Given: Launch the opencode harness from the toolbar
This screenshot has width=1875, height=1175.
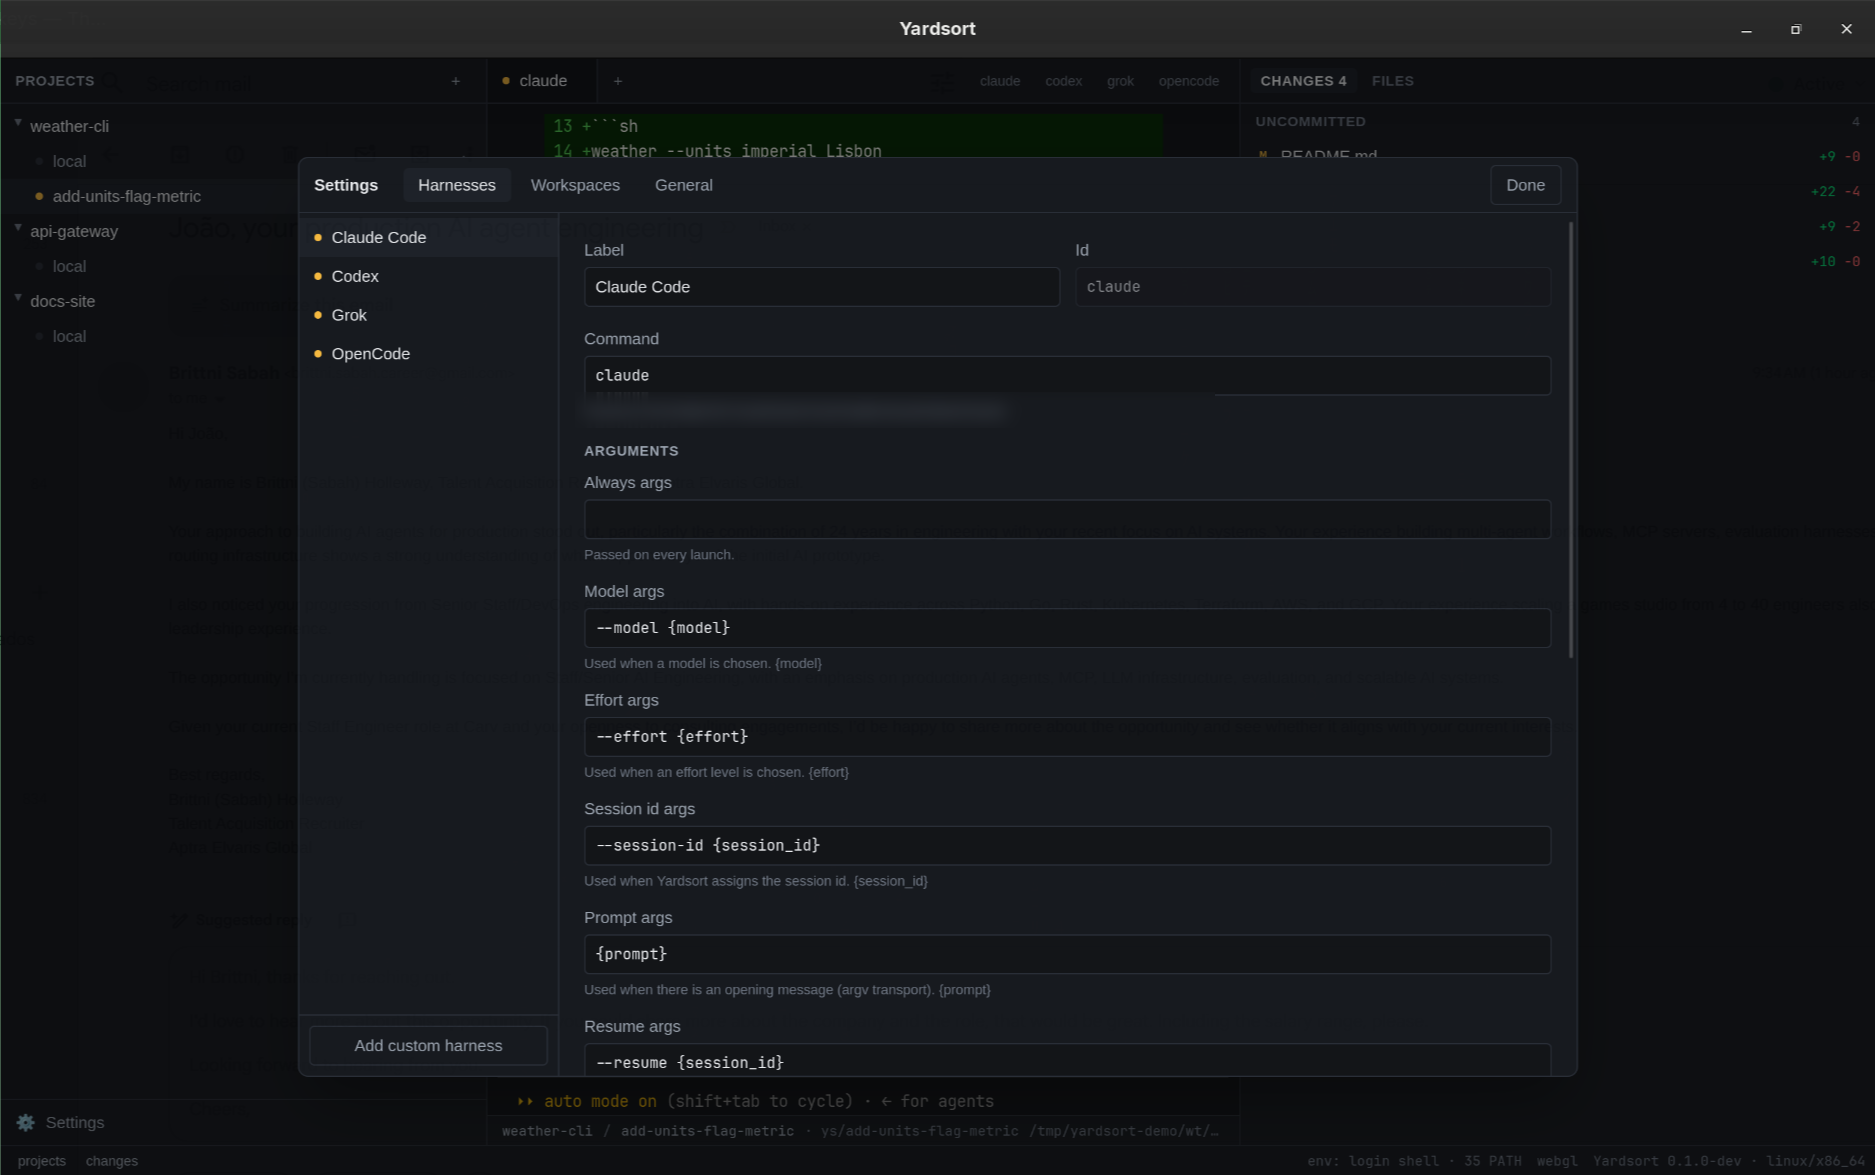Looking at the screenshot, I should (1188, 81).
